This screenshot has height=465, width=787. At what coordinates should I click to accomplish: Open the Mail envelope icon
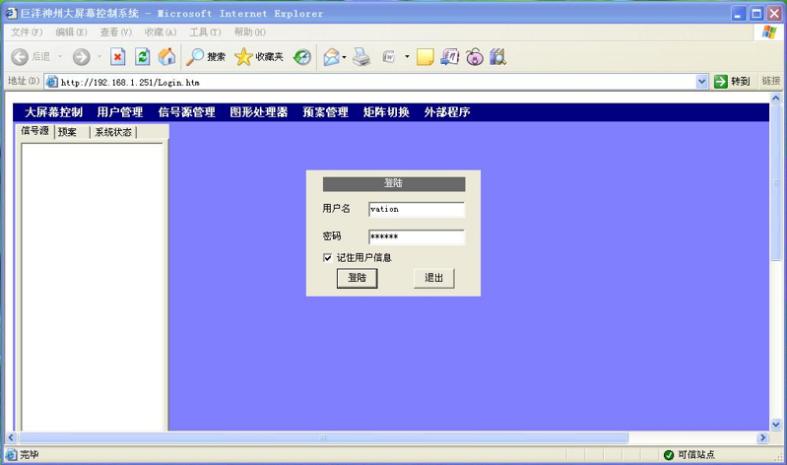(331, 57)
